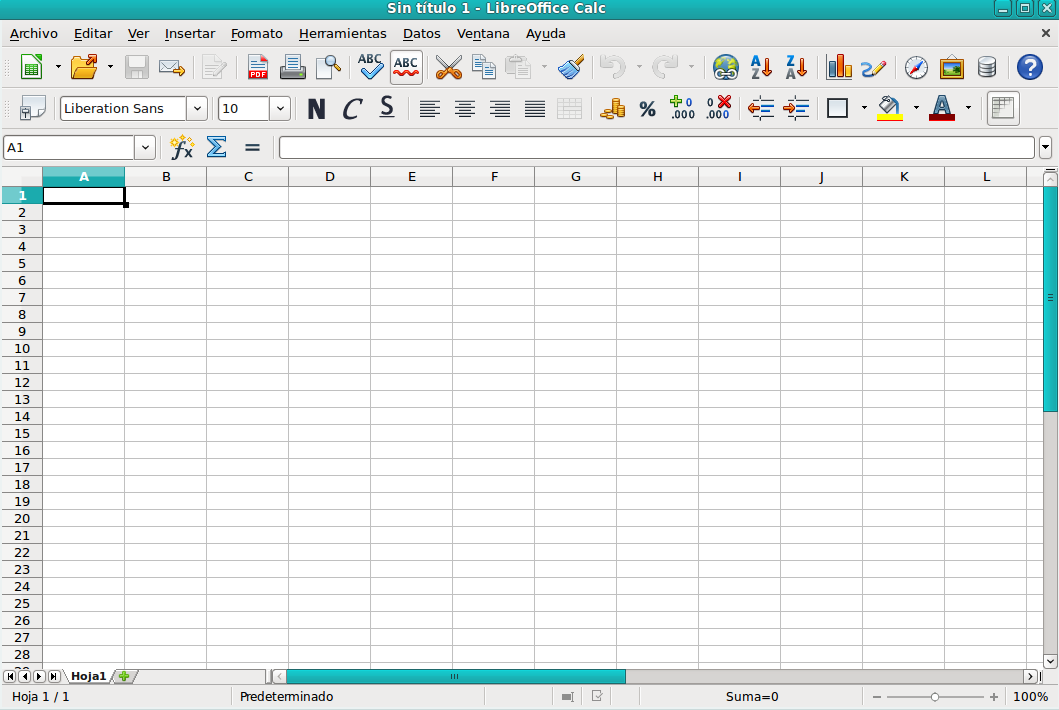
Task: Open the Print Preview icon
Action: point(329,67)
